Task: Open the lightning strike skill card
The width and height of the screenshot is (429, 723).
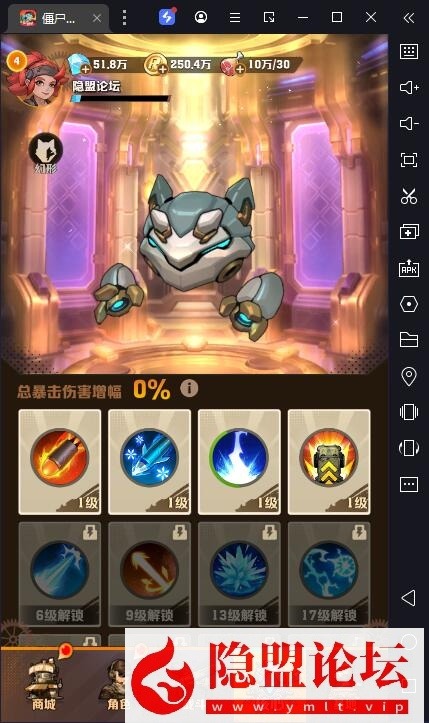Action: [239, 462]
